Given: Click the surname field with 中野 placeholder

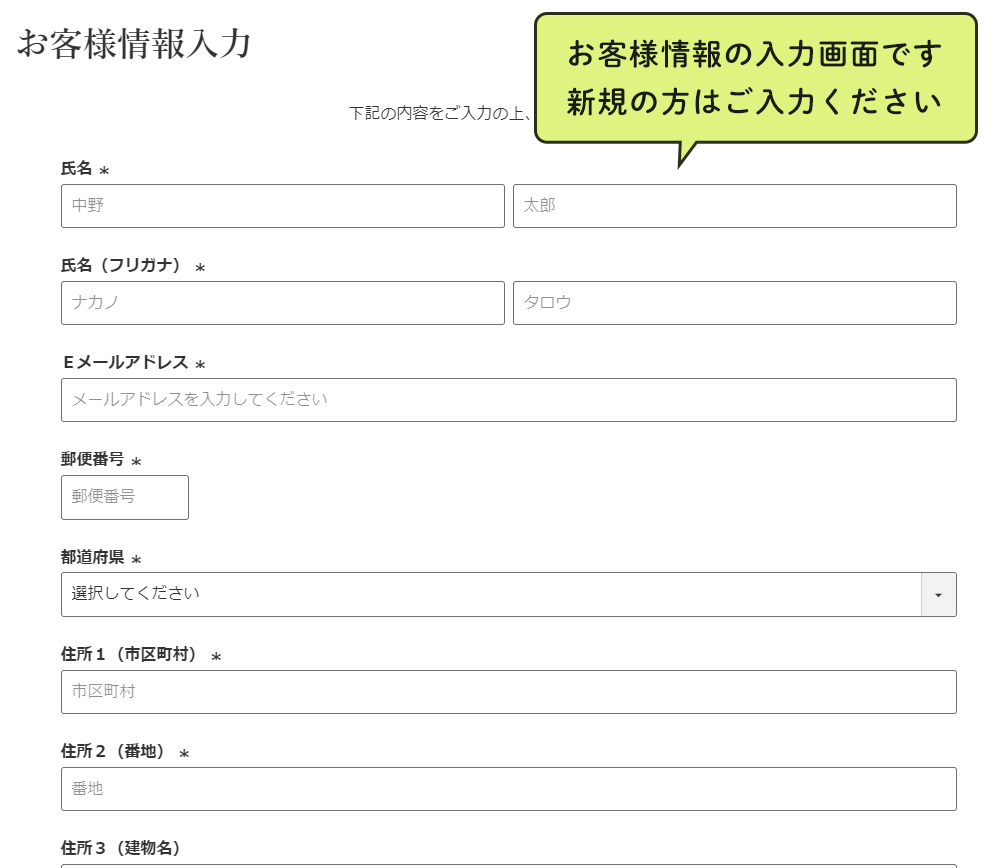Looking at the screenshot, I should (x=282, y=206).
